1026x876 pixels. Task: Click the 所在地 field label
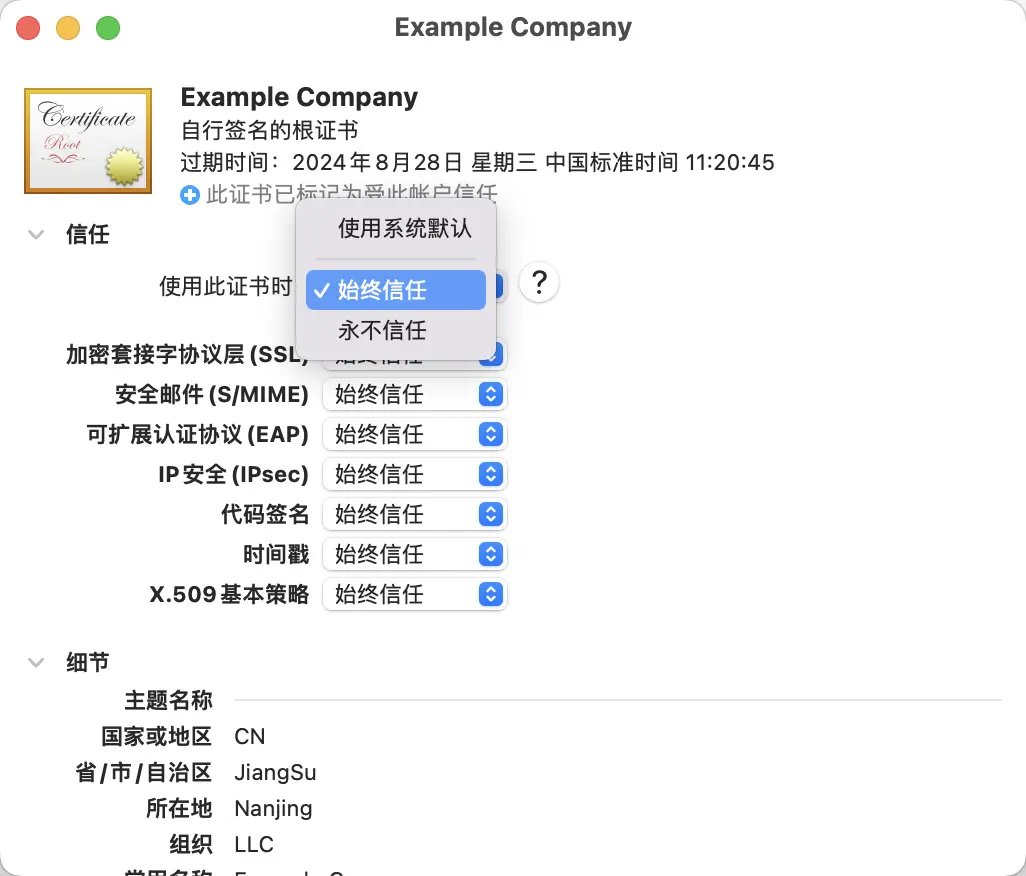179,809
